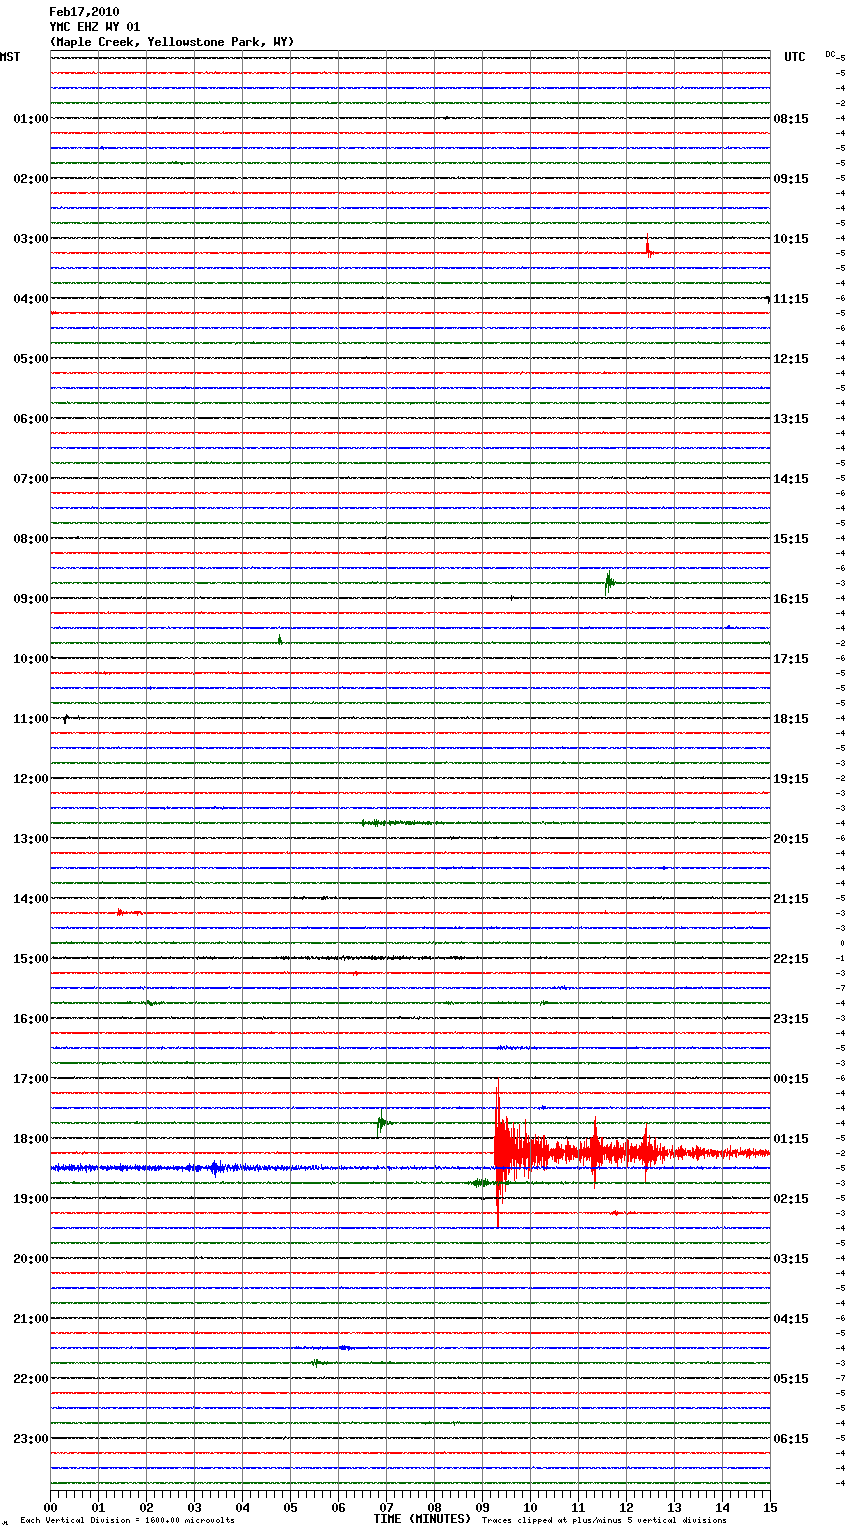Select the 00:15 UTC time label
The image size is (850, 1534).
coord(791,1079)
